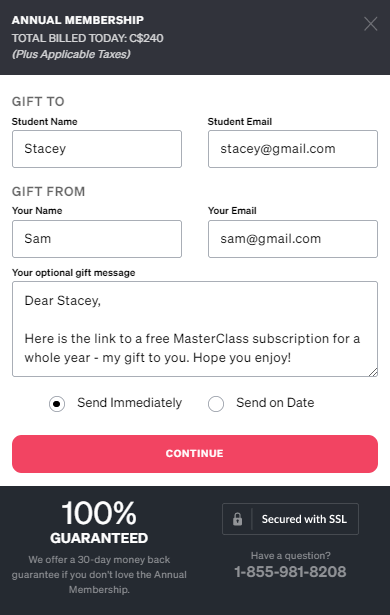Close the Annual Membership dialog
This screenshot has width=390, height=615.
click(370, 24)
